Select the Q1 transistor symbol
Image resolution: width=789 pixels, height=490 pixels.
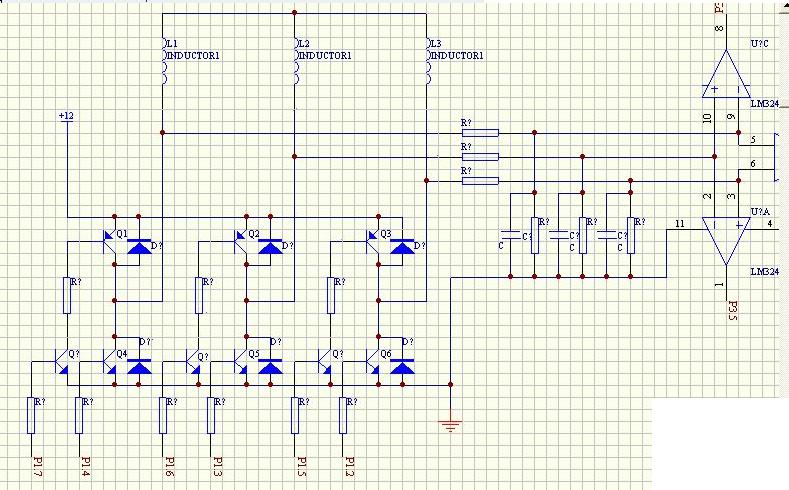(x=110, y=240)
